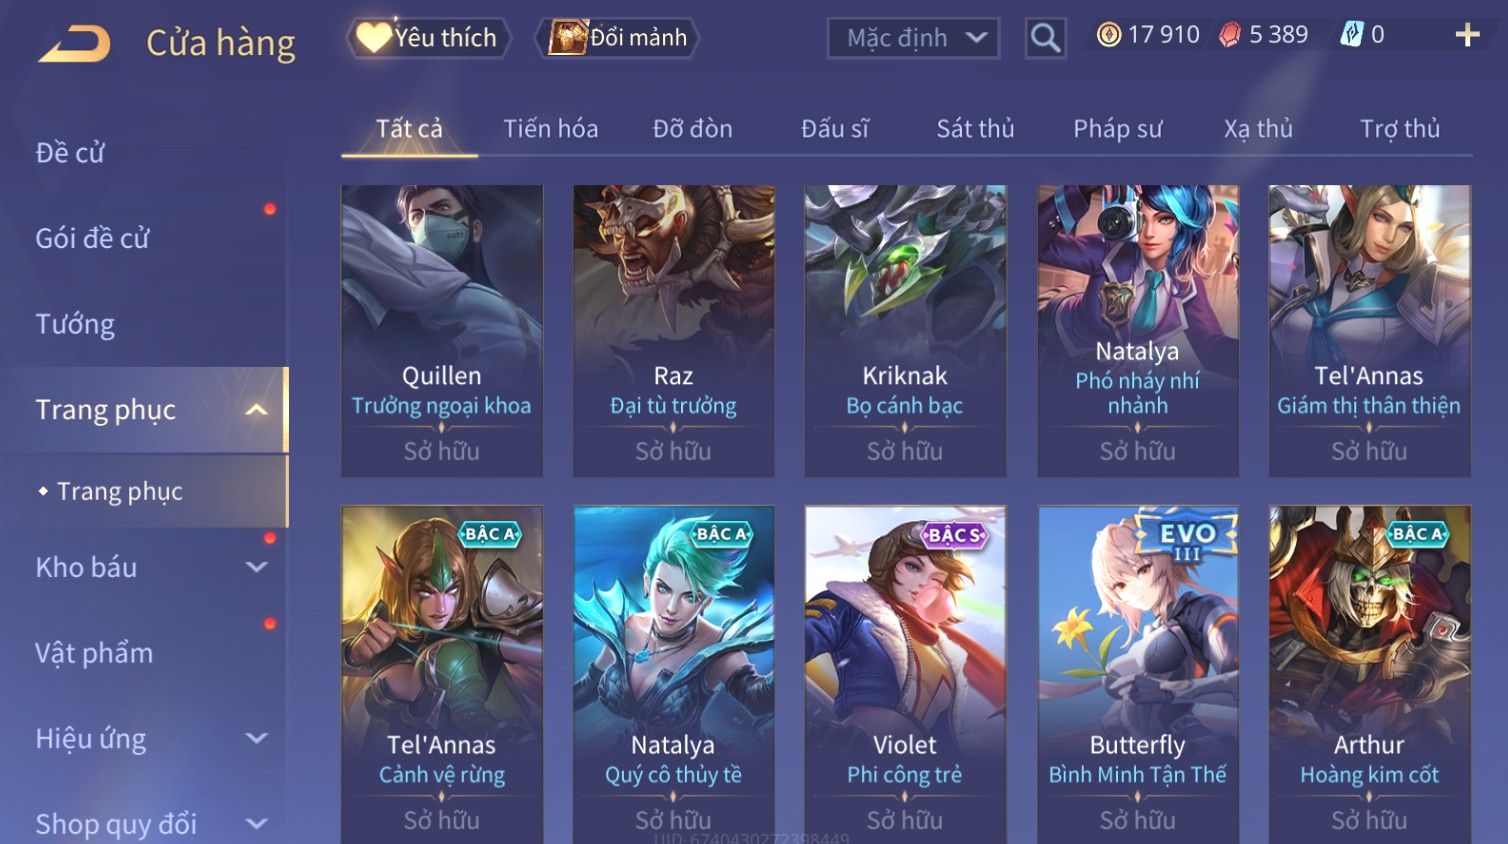The height and width of the screenshot is (844, 1508).
Task: Select the Pháp sư tab
Action: [1117, 129]
